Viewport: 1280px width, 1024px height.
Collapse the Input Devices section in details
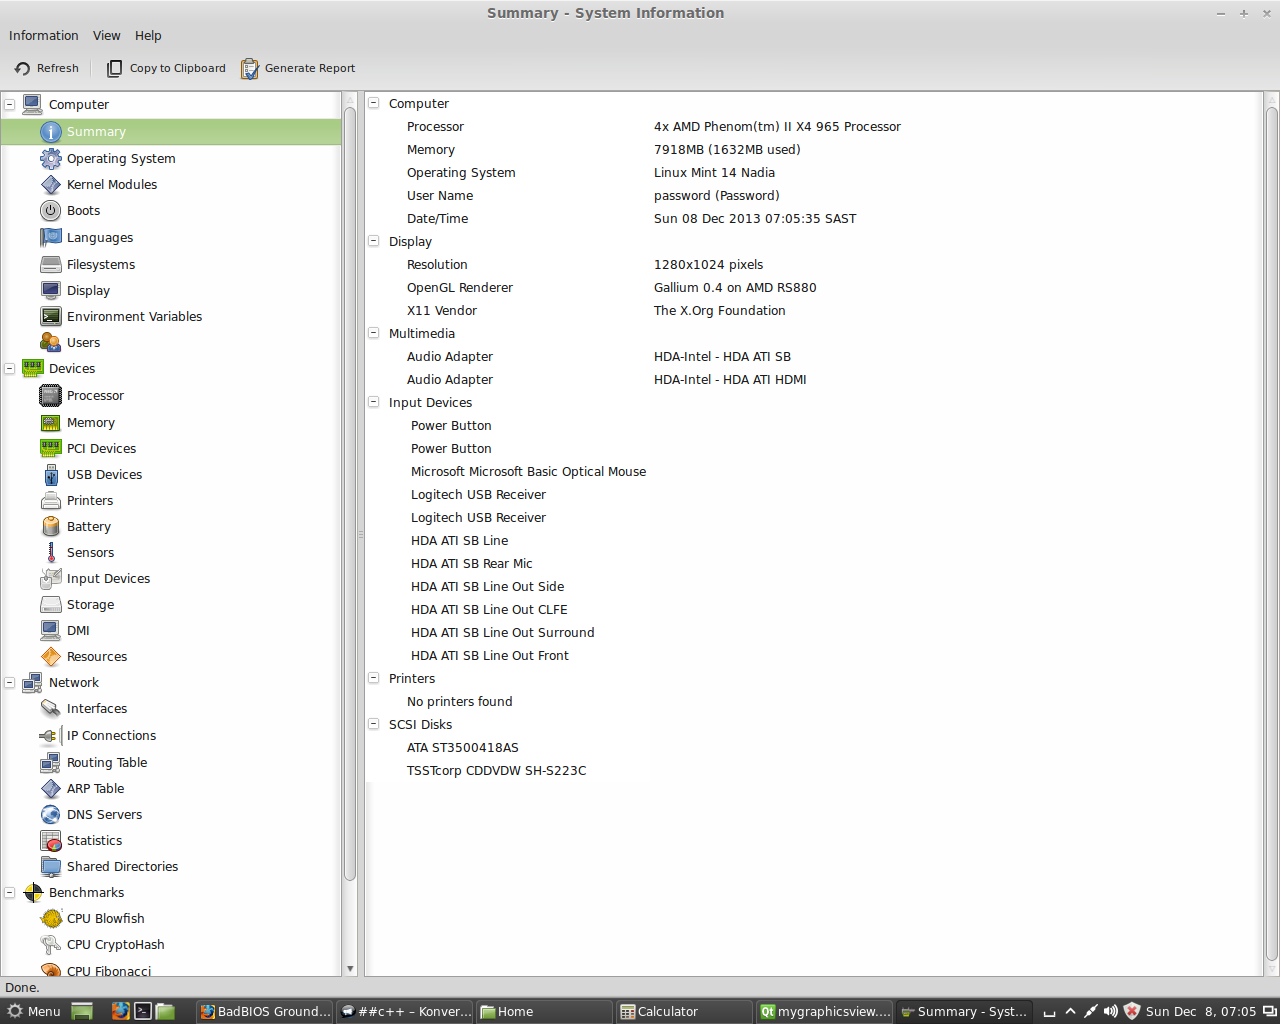pos(374,402)
